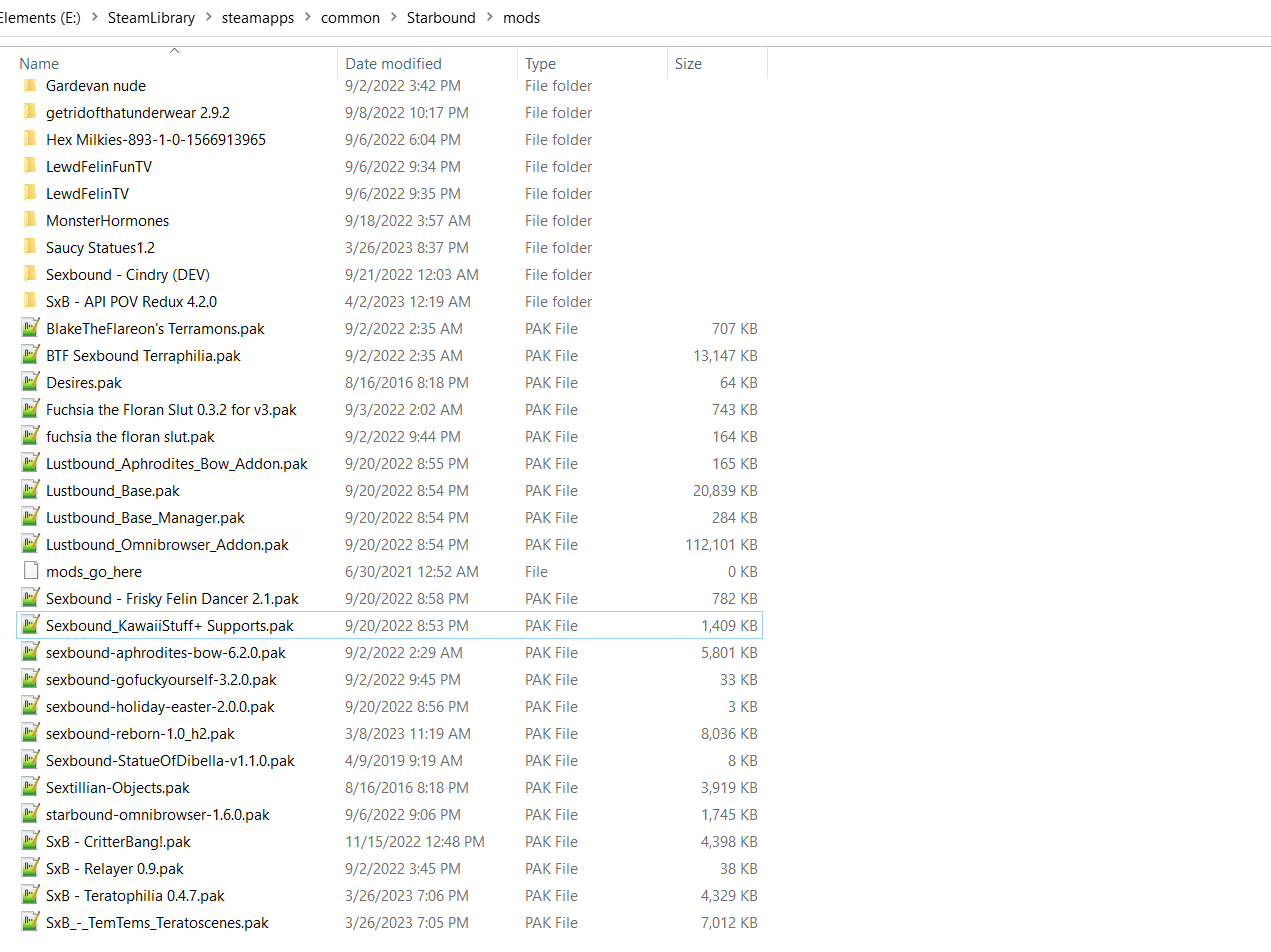This screenshot has width=1271, height=952.
Task: Toggle the sort arrow above Name column
Action: click(x=174, y=49)
